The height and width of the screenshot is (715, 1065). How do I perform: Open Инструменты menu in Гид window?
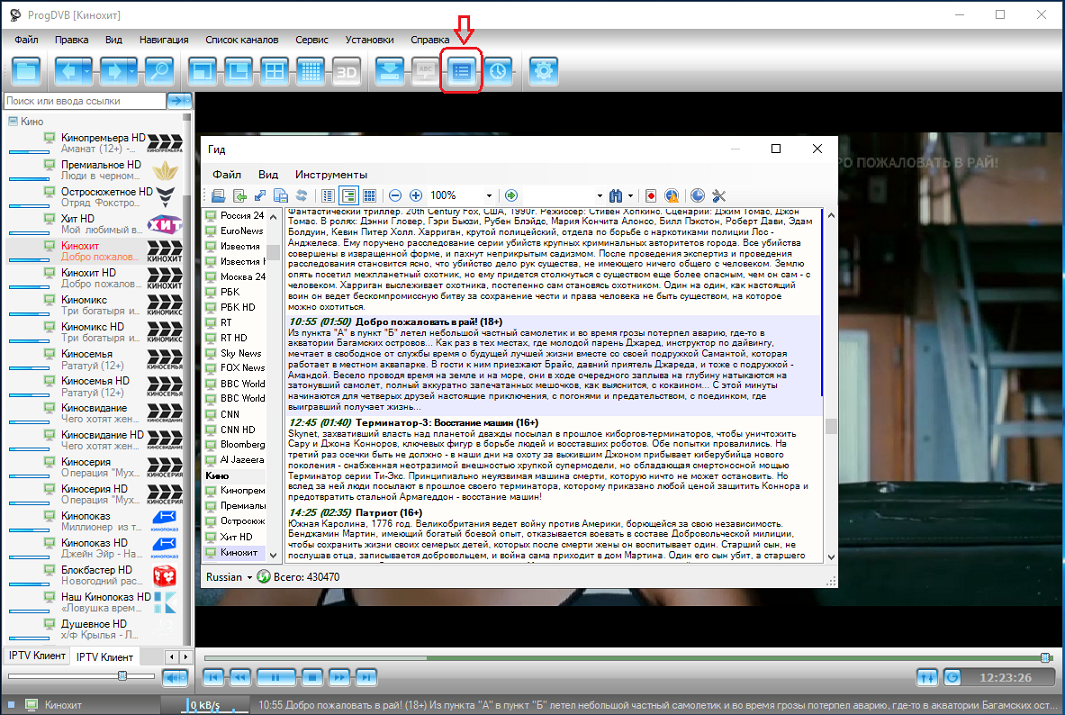[x=331, y=174]
